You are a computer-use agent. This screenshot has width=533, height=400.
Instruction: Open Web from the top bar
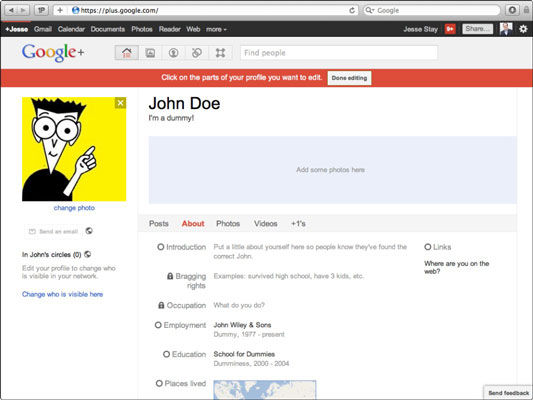pos(193,29)
